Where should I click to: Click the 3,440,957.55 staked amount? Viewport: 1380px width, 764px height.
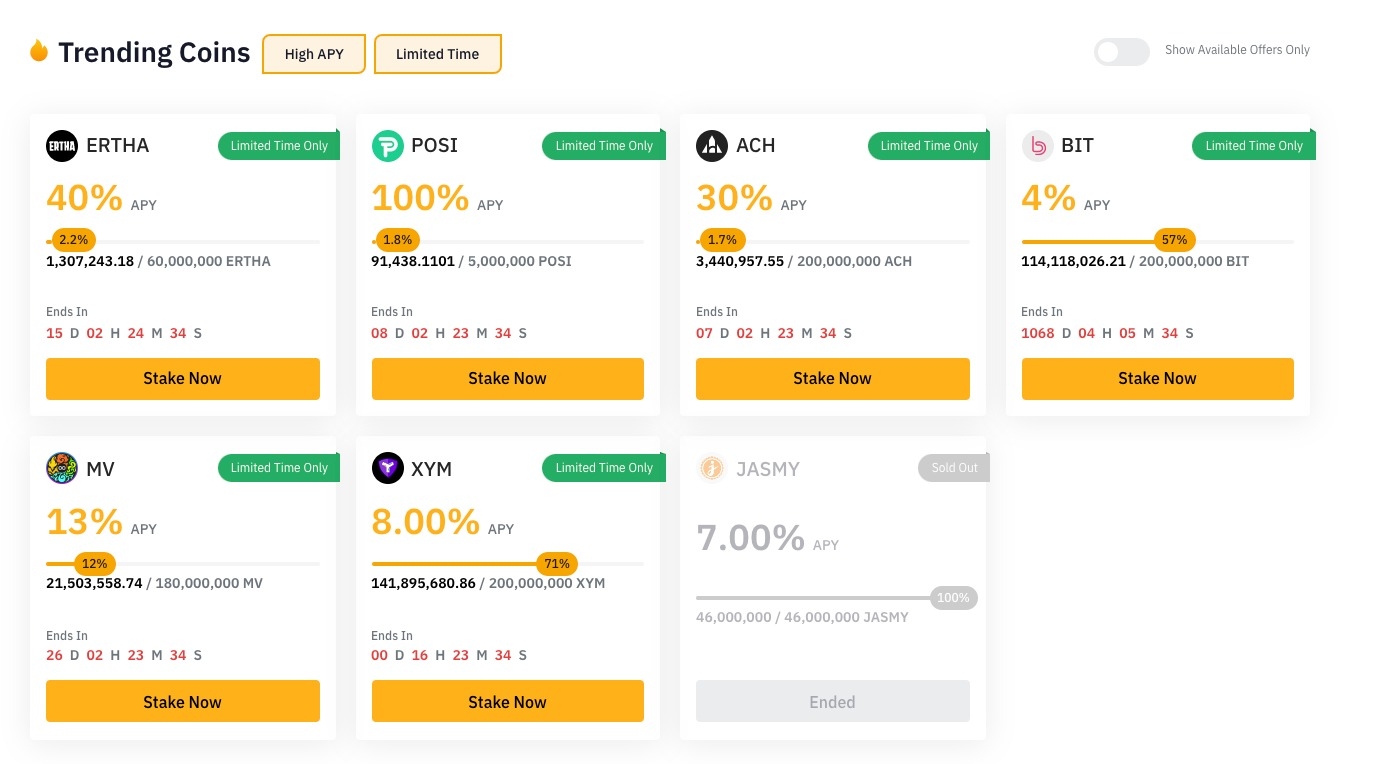740,261
